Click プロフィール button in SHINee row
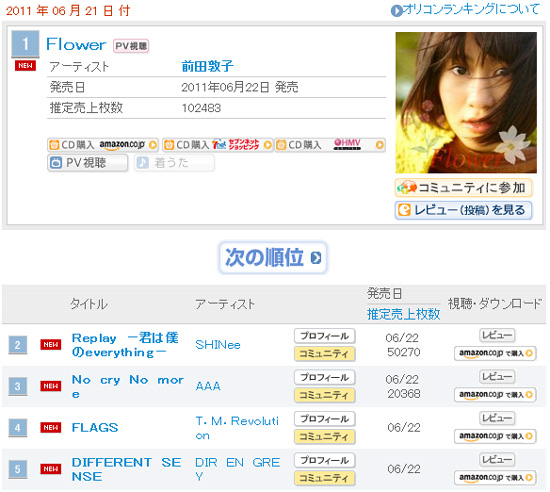The height and width of the screenshot is (492, 550). [x=325, y=336]
